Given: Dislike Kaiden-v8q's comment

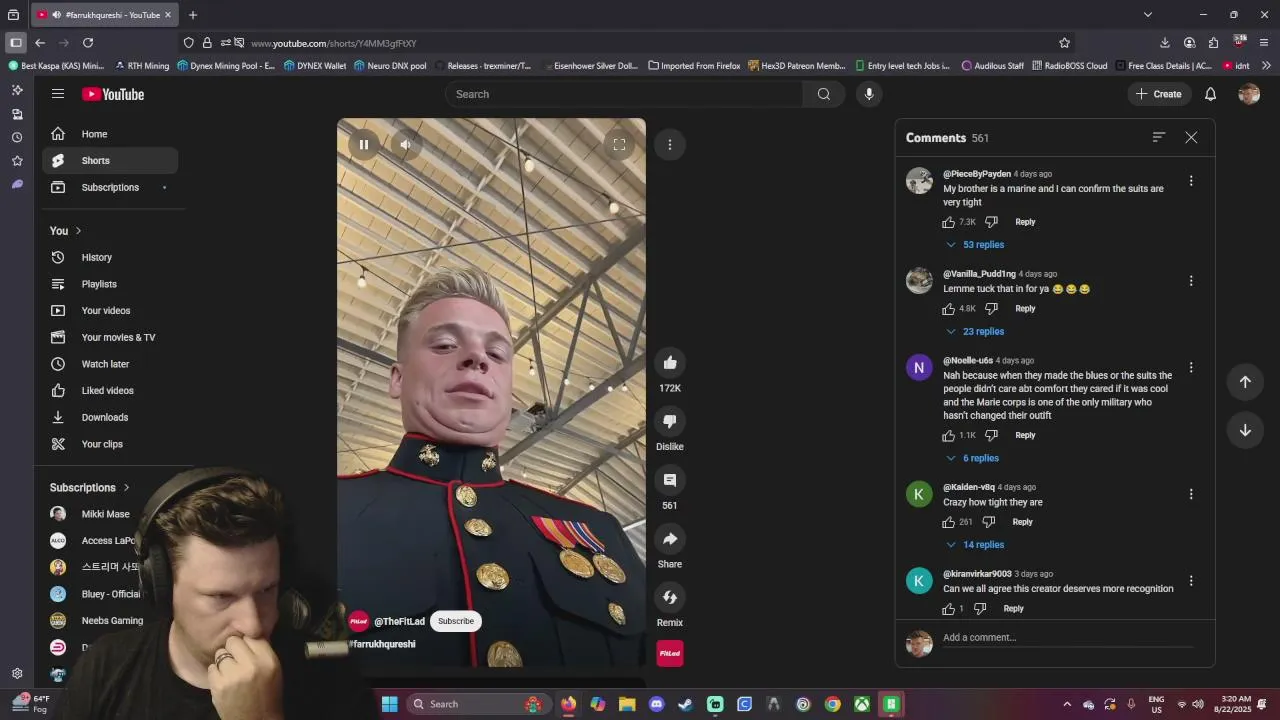Looking at the screenshot, I should click(x=989, y=522).
